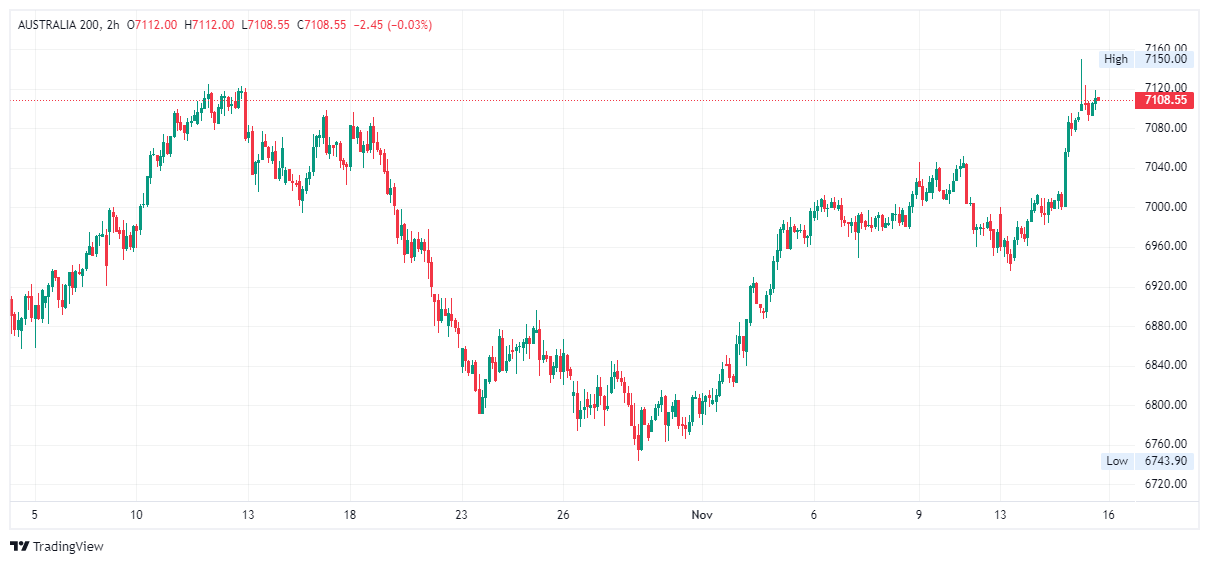Select the High label tag on price axis

pos(1115,59)
